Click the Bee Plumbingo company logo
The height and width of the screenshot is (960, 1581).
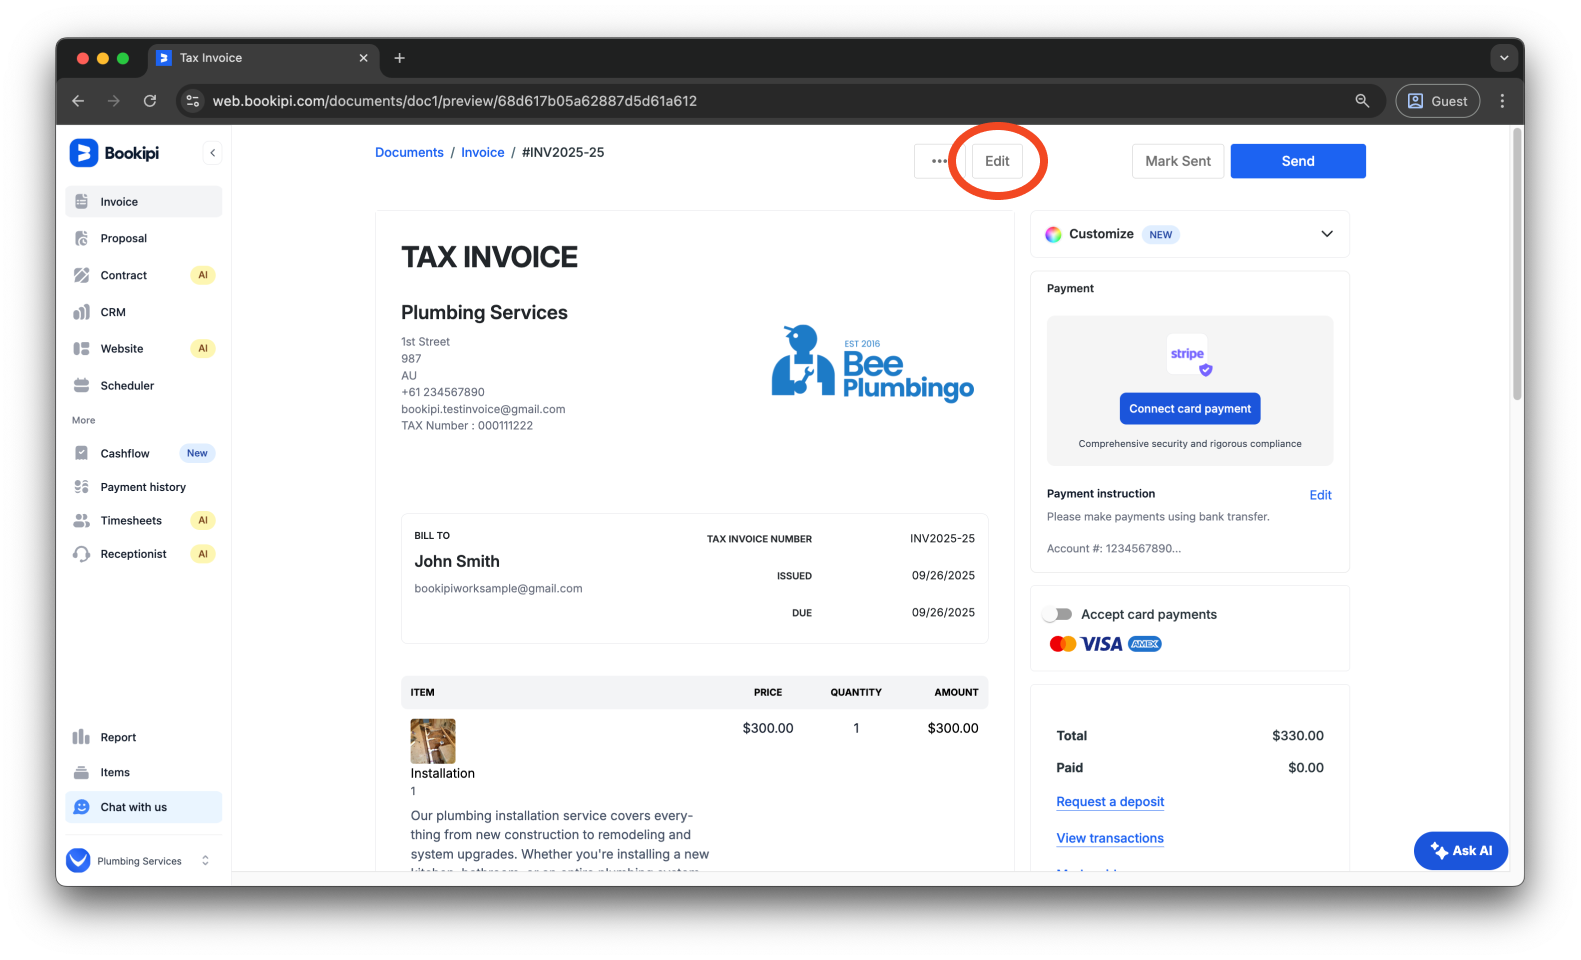[872, 363]
